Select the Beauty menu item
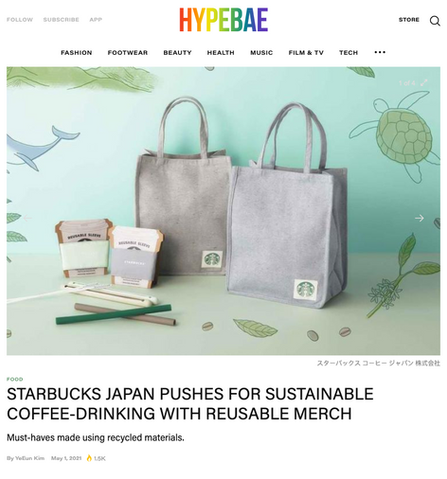 (x=177, y=53)
